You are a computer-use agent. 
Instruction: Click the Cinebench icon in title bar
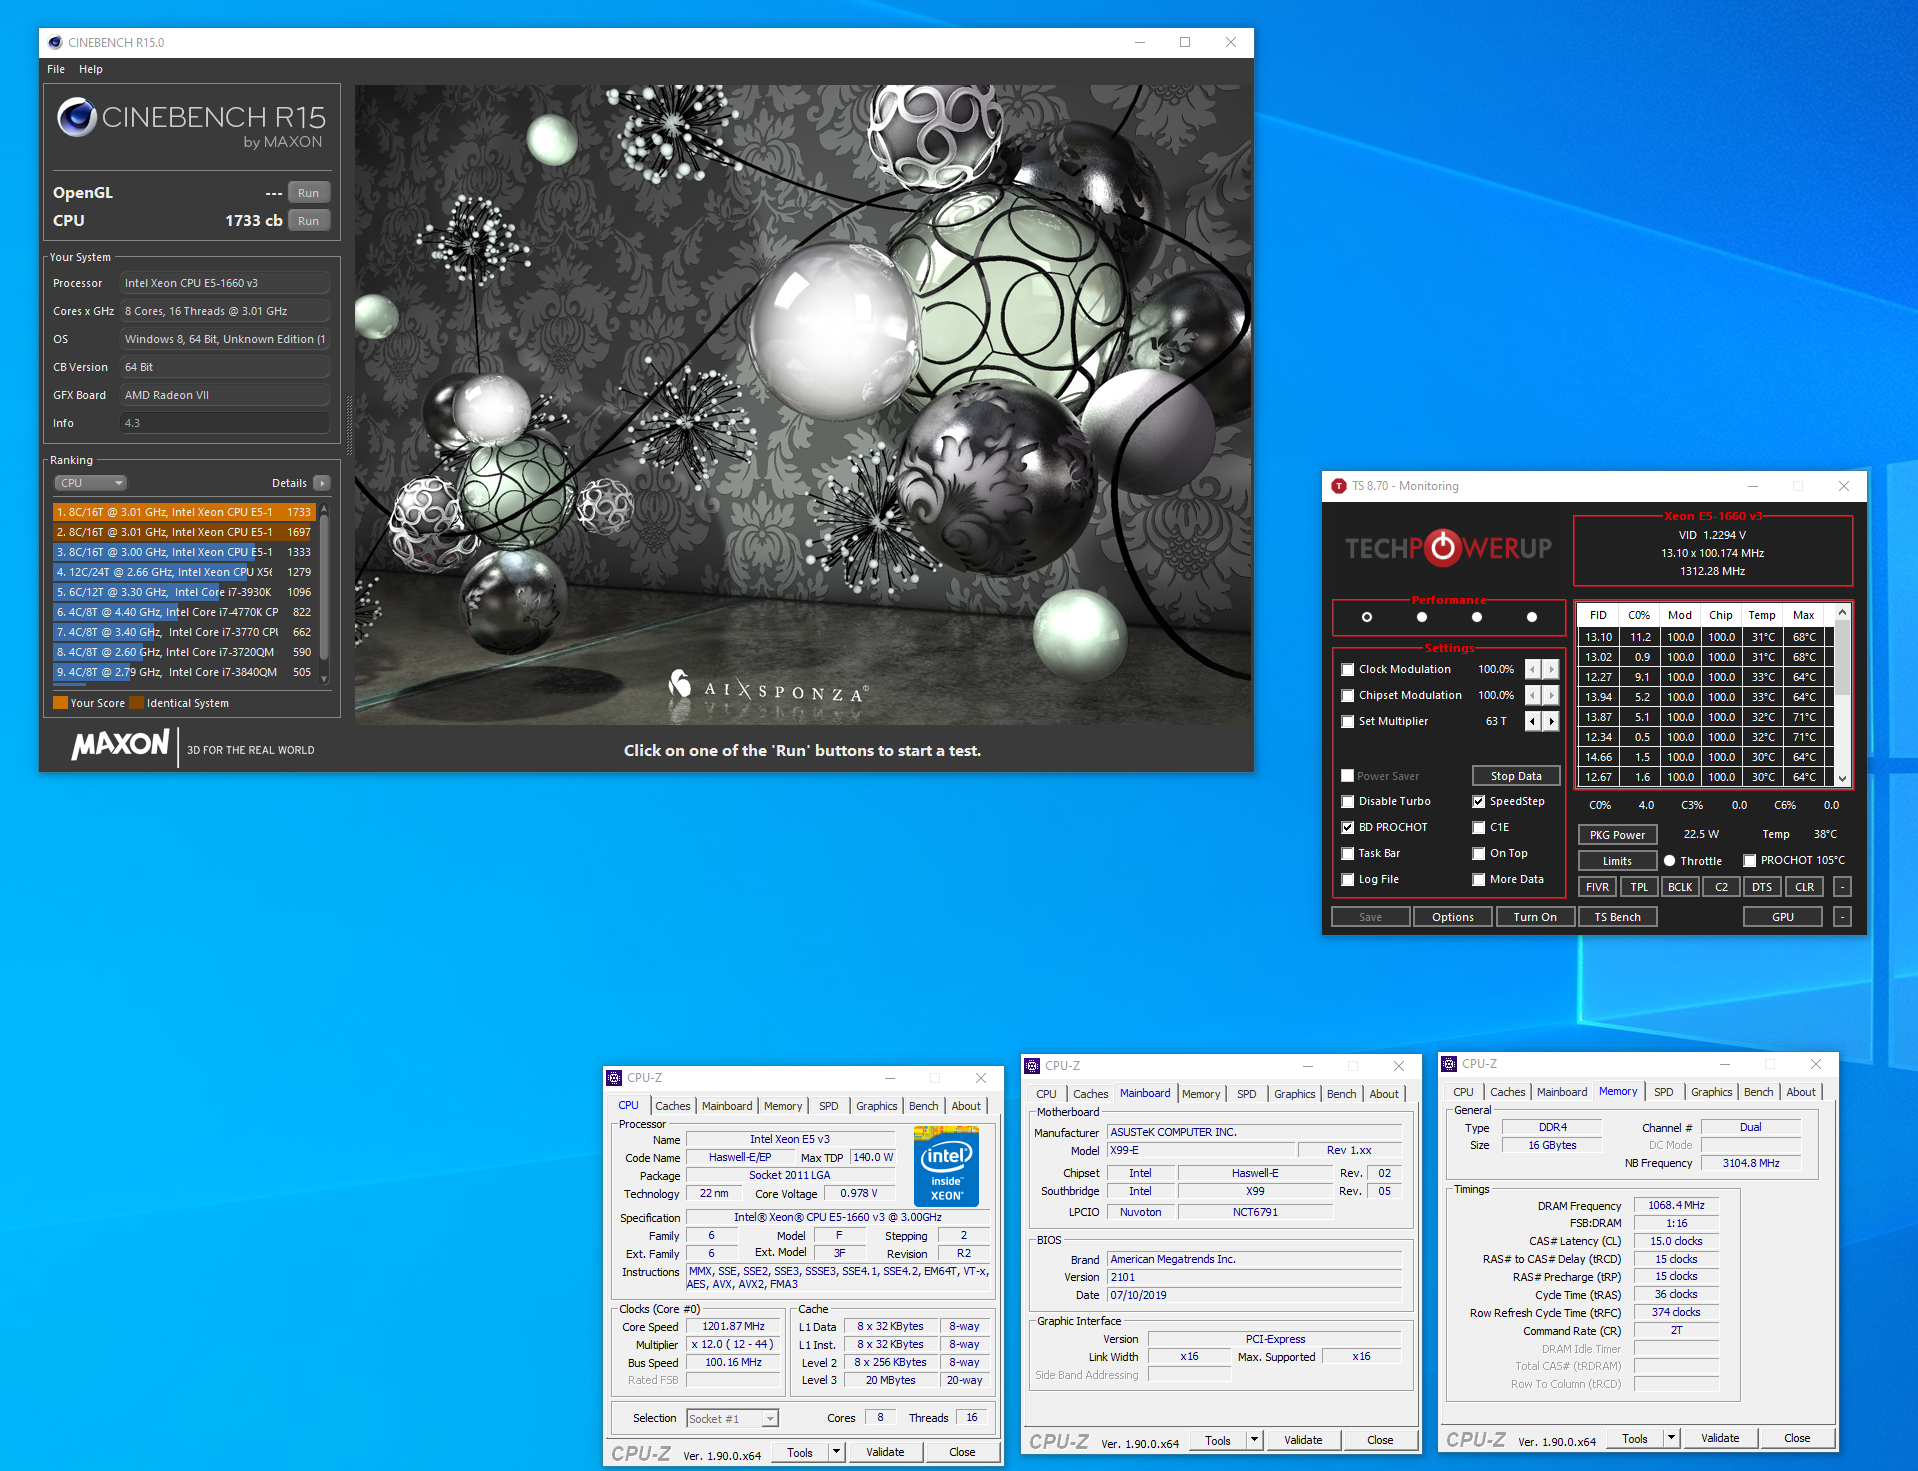(55, 42)
